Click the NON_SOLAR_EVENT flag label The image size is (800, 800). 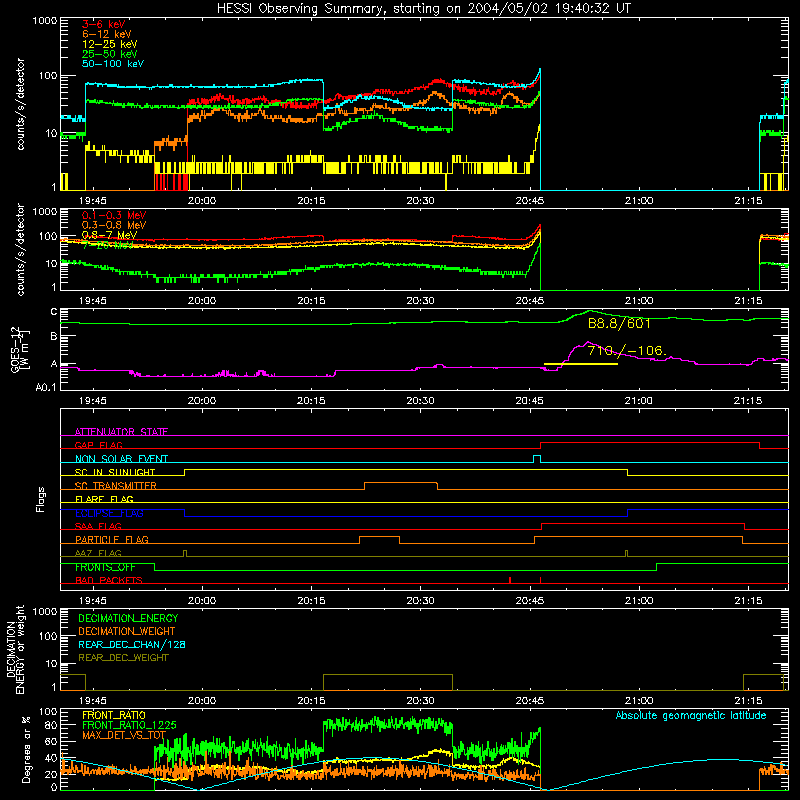click(121, 459)
